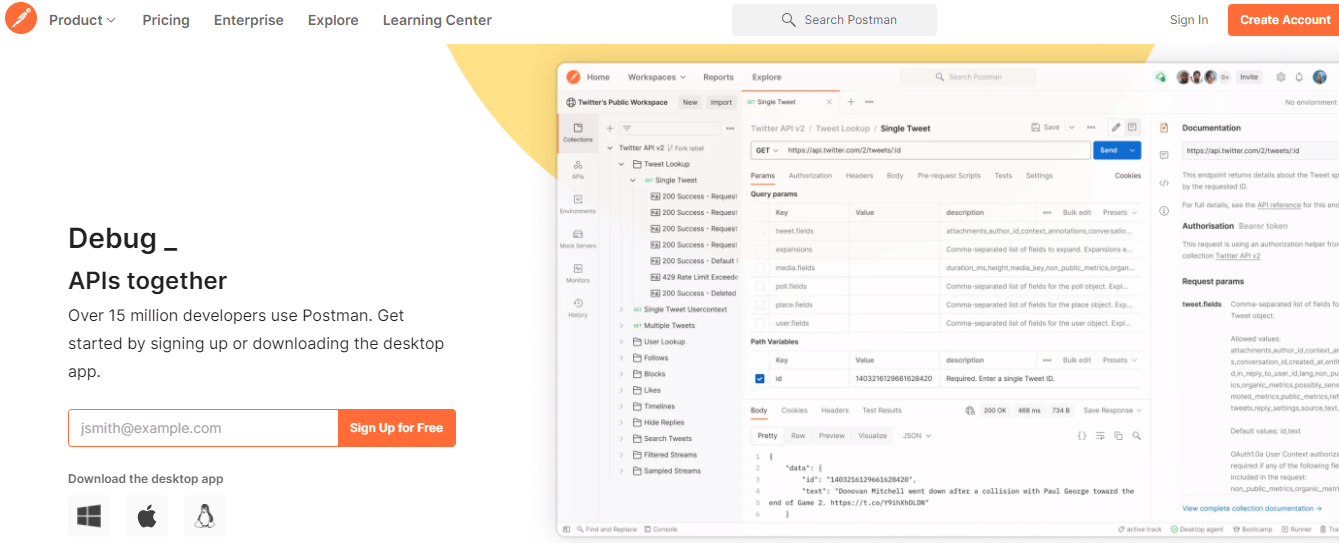Open the Save Response dropdown
The height and width of the screenshot is (543, 1339).
[1113, 410]
